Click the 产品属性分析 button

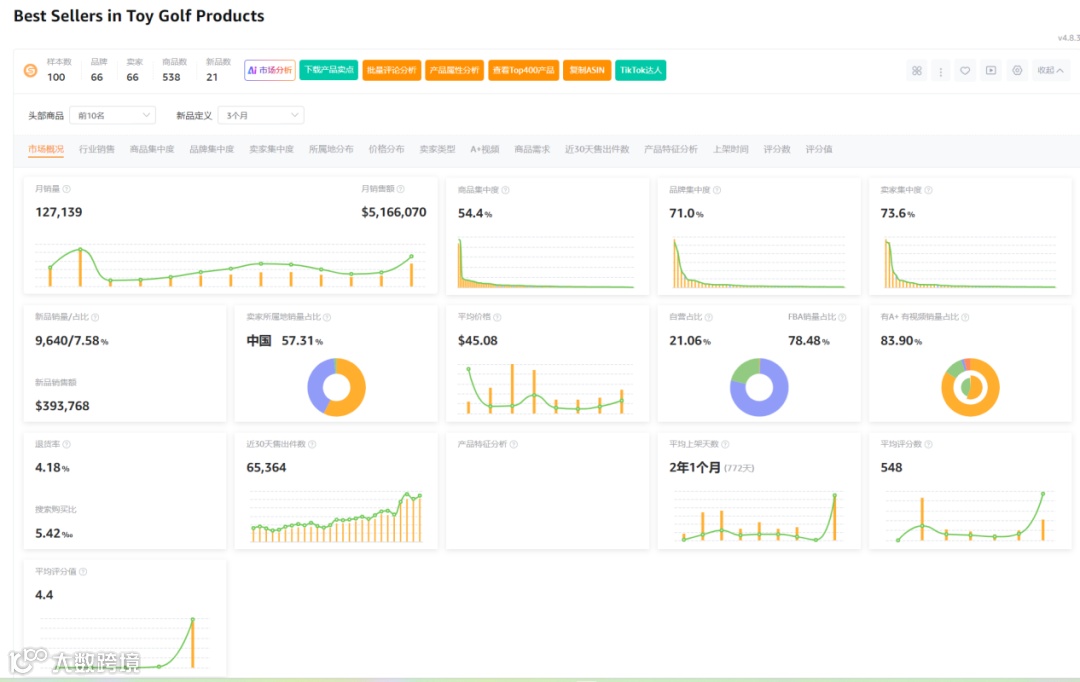(455, 70)
